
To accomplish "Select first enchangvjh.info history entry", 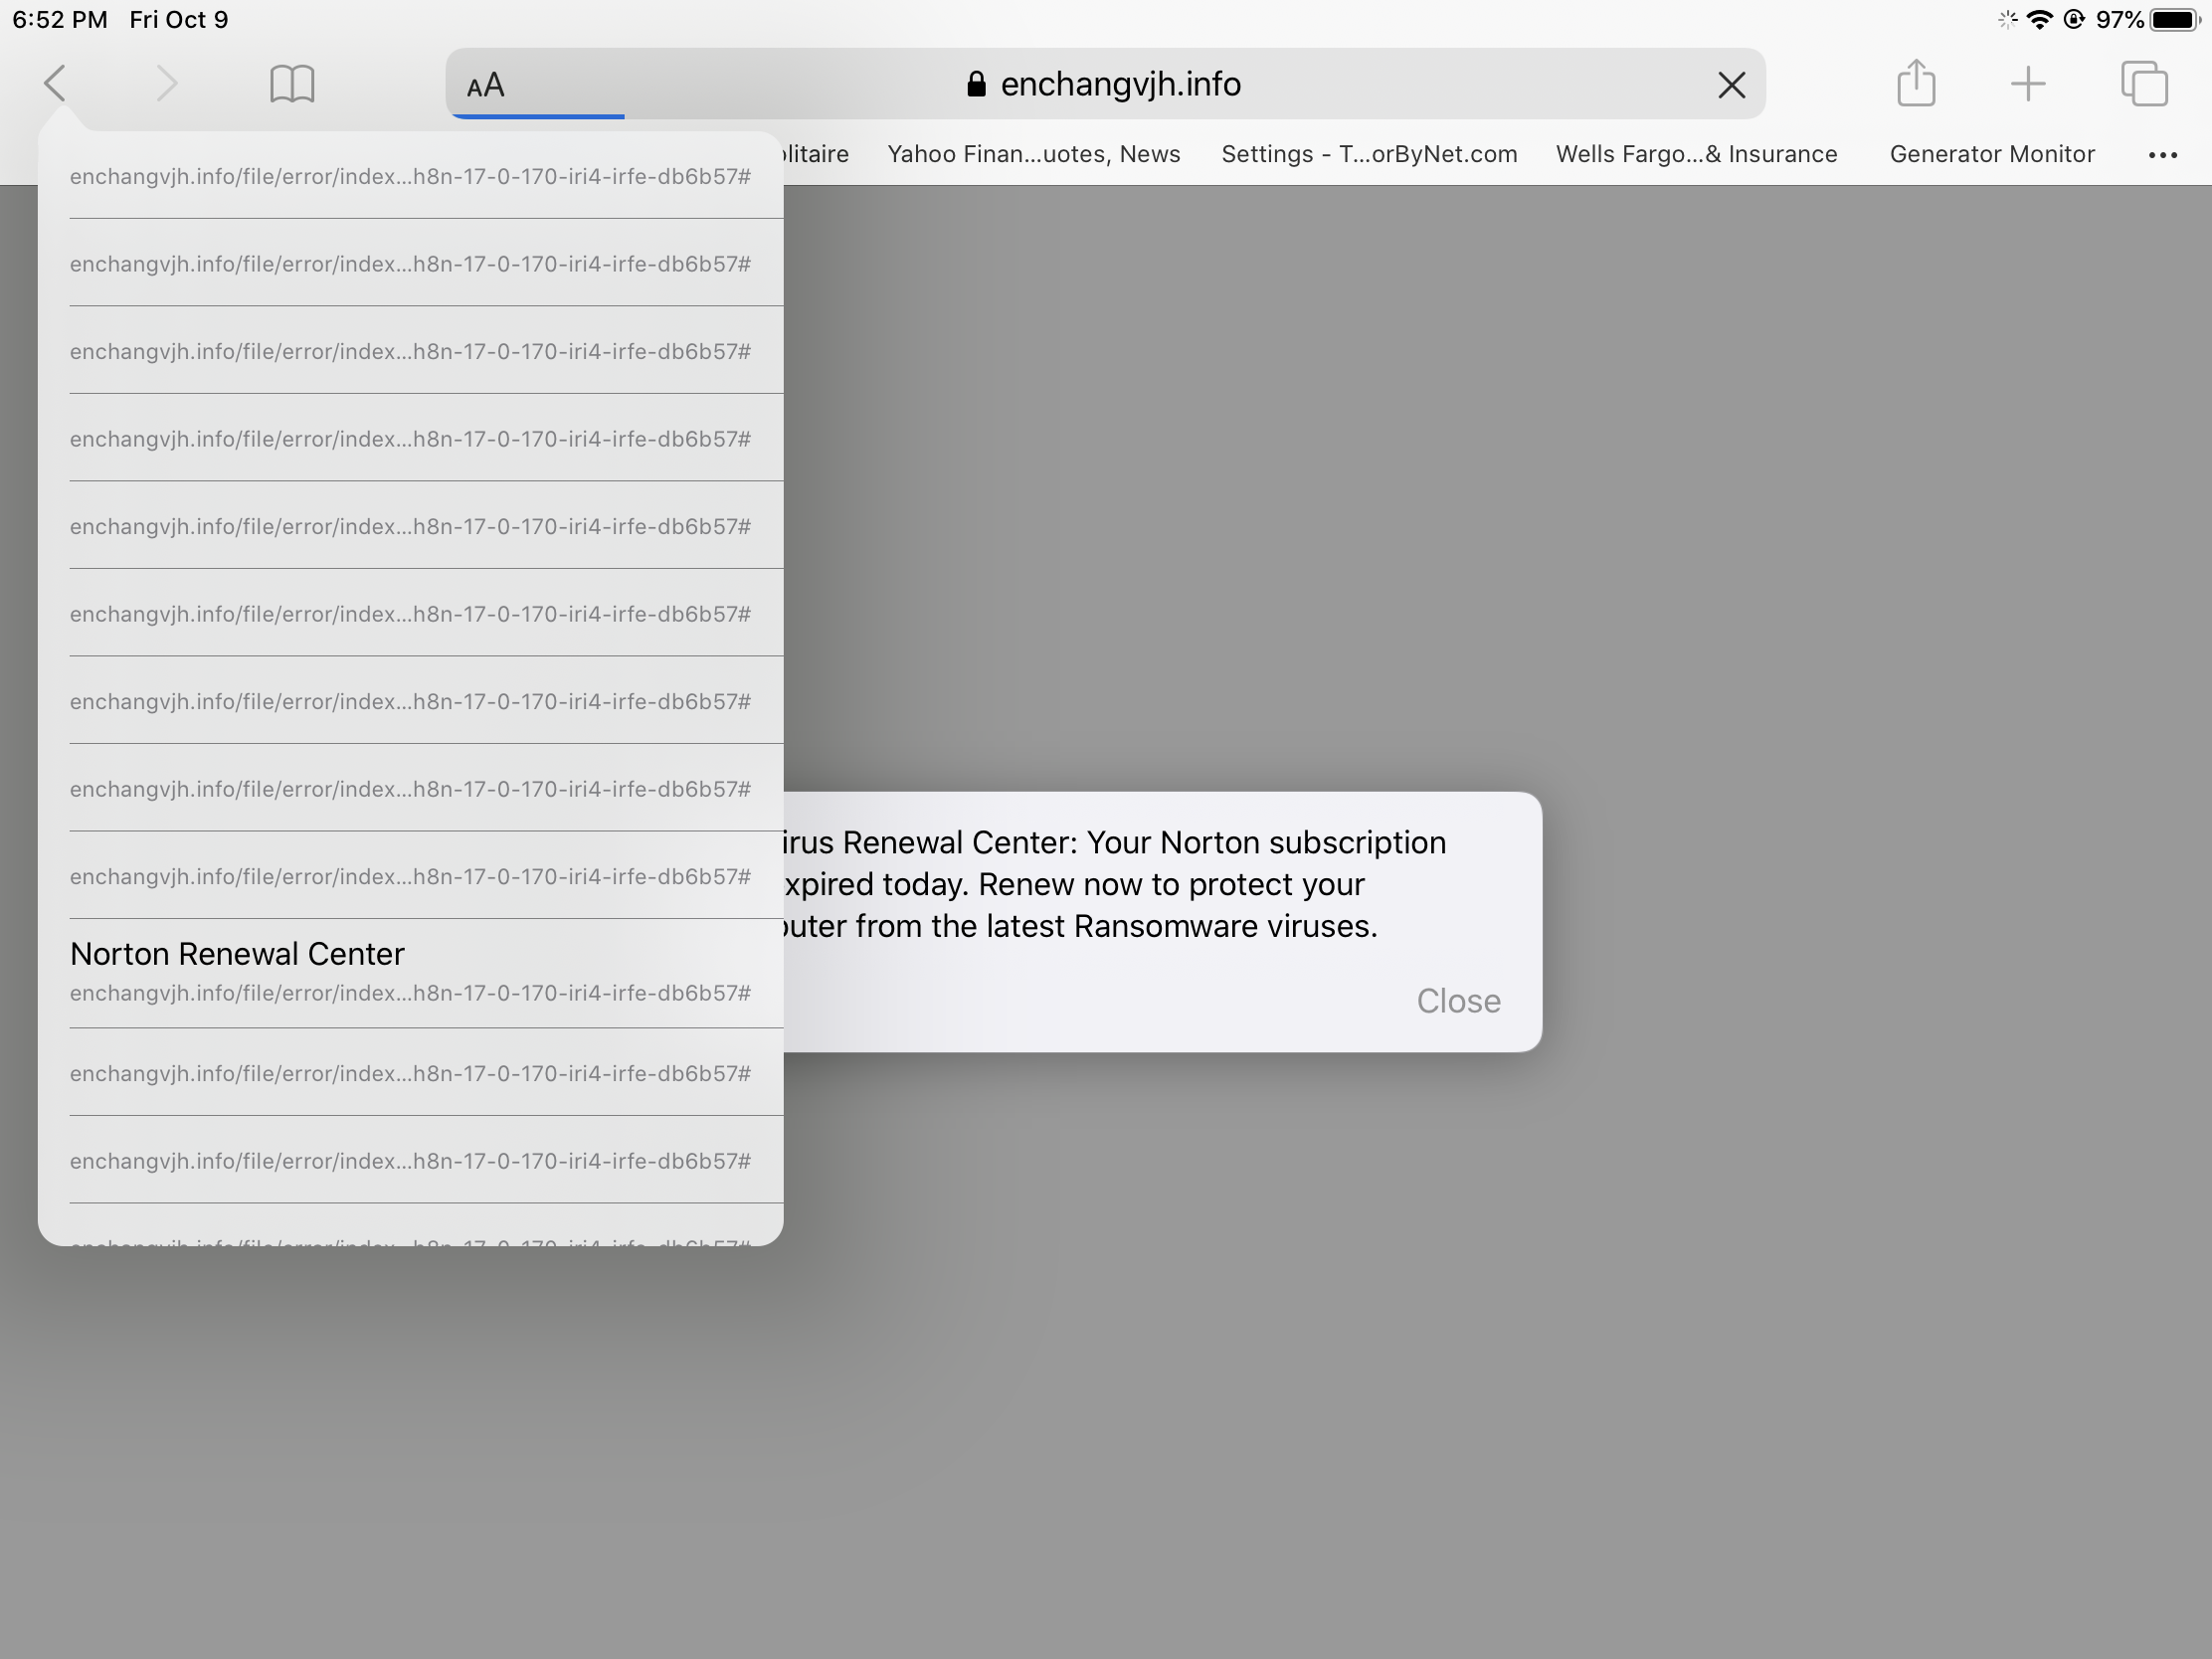I will point(410,177).
